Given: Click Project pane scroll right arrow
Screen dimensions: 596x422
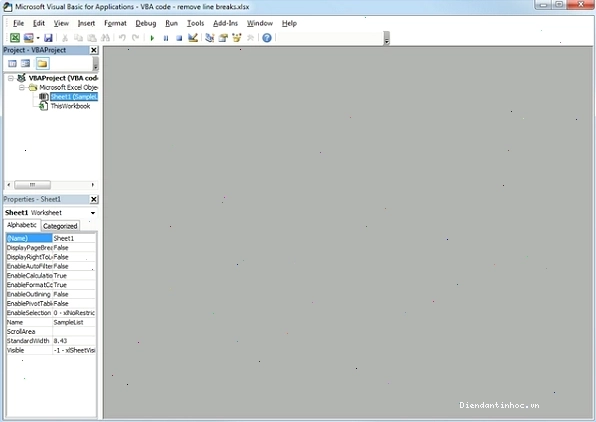Looking at the screenshot, I should click(93, 185).
